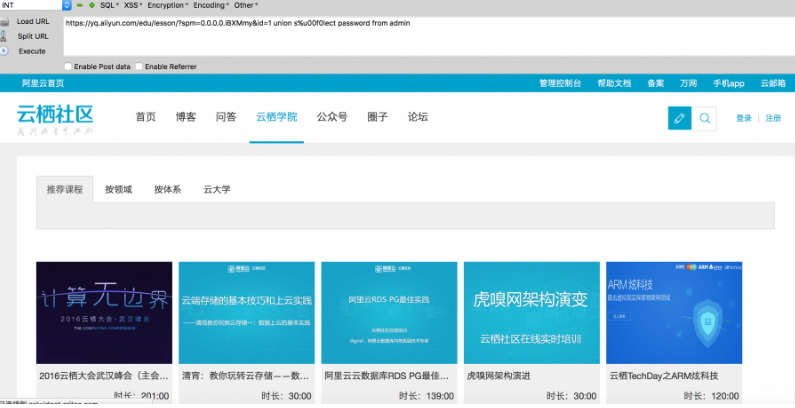The width and height of the screenshot is (795, 408).
Task: Click title 2016云栖大会武汉峰会
Action: point(104,376)
